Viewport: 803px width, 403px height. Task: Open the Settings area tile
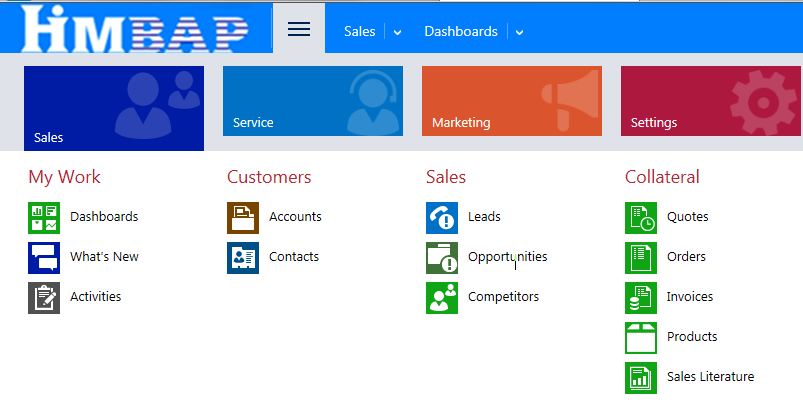click(711, 101)
